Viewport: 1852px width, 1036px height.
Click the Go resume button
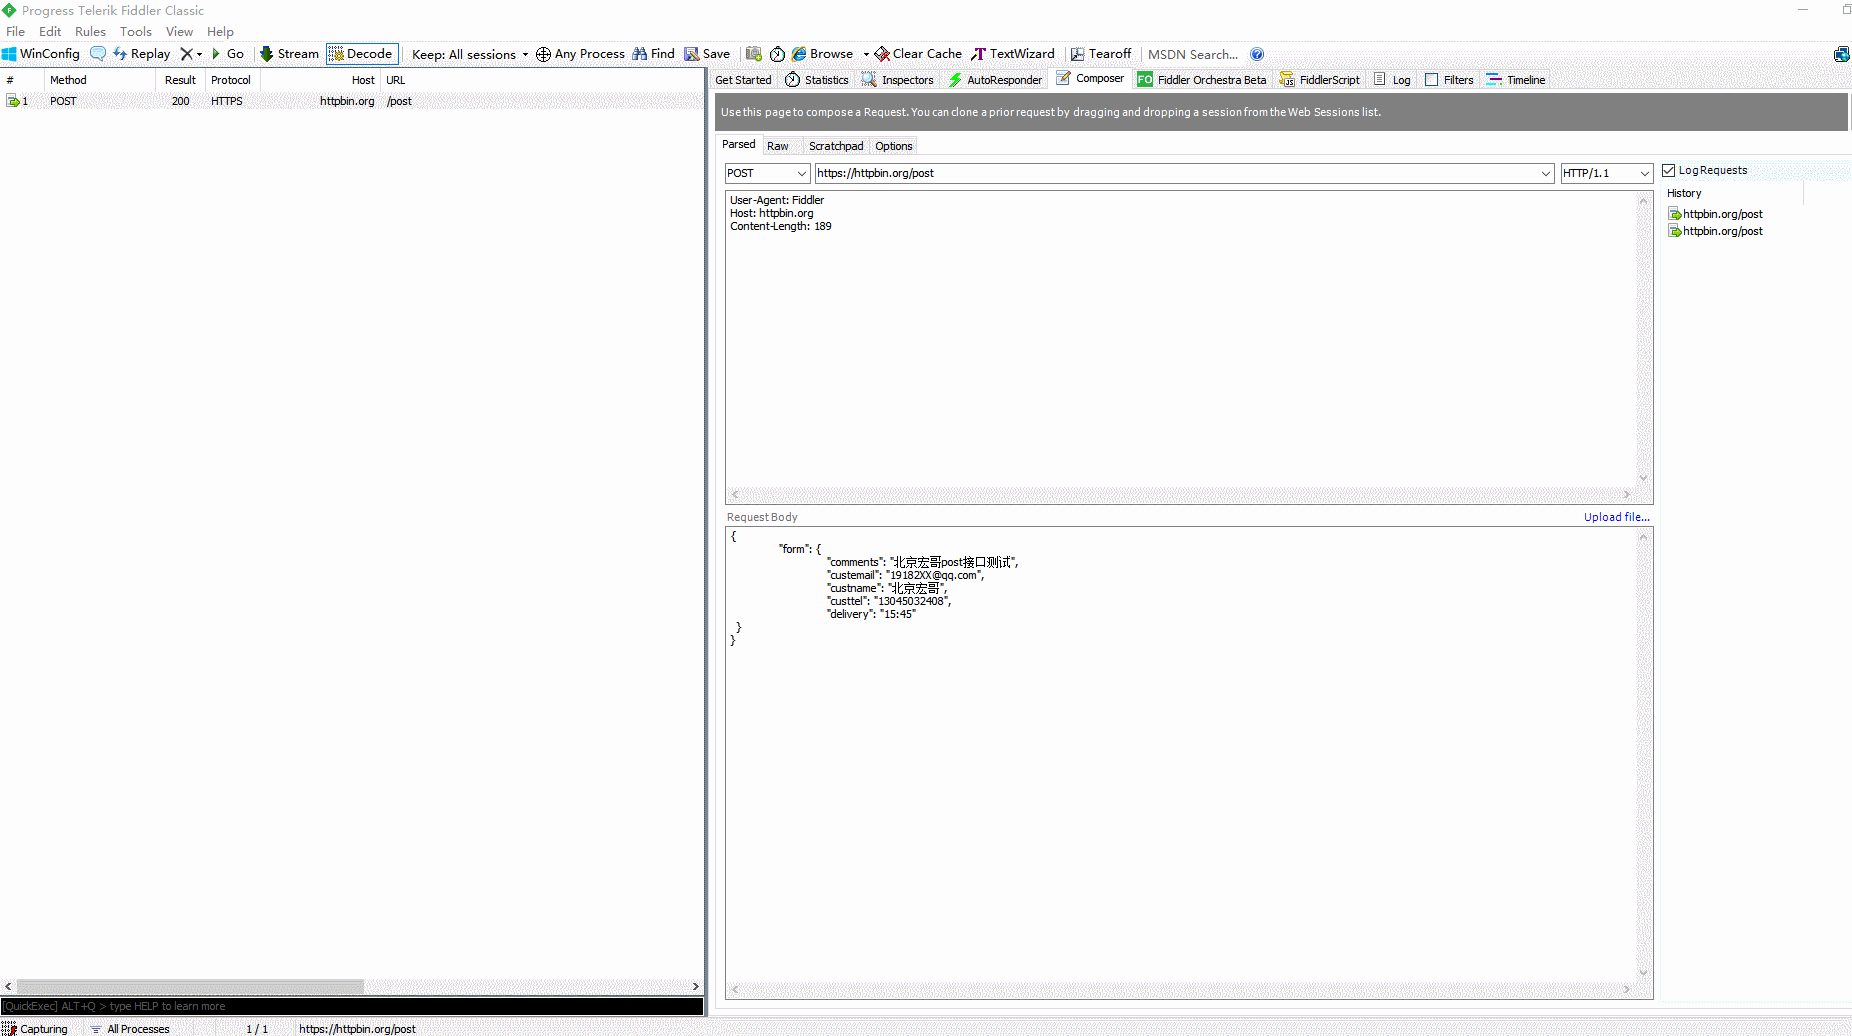click(228, 54)
